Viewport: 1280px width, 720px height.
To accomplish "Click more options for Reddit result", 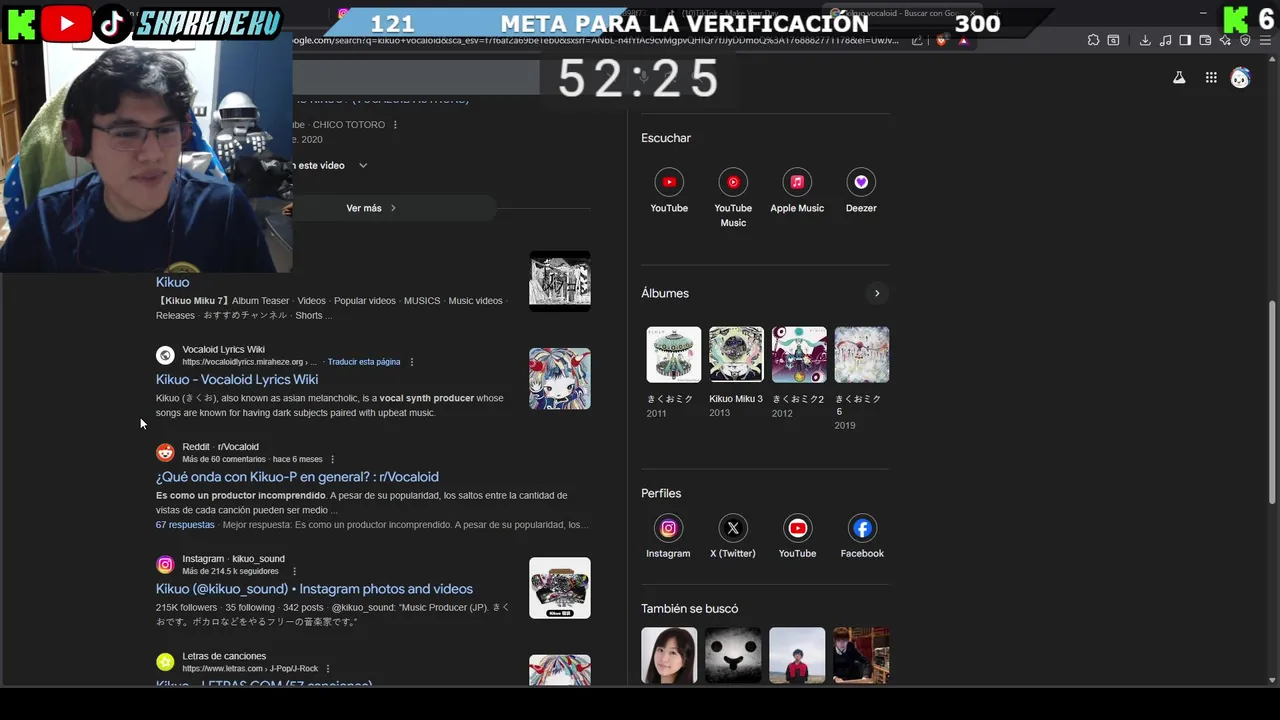I will (x=333, y=459).
